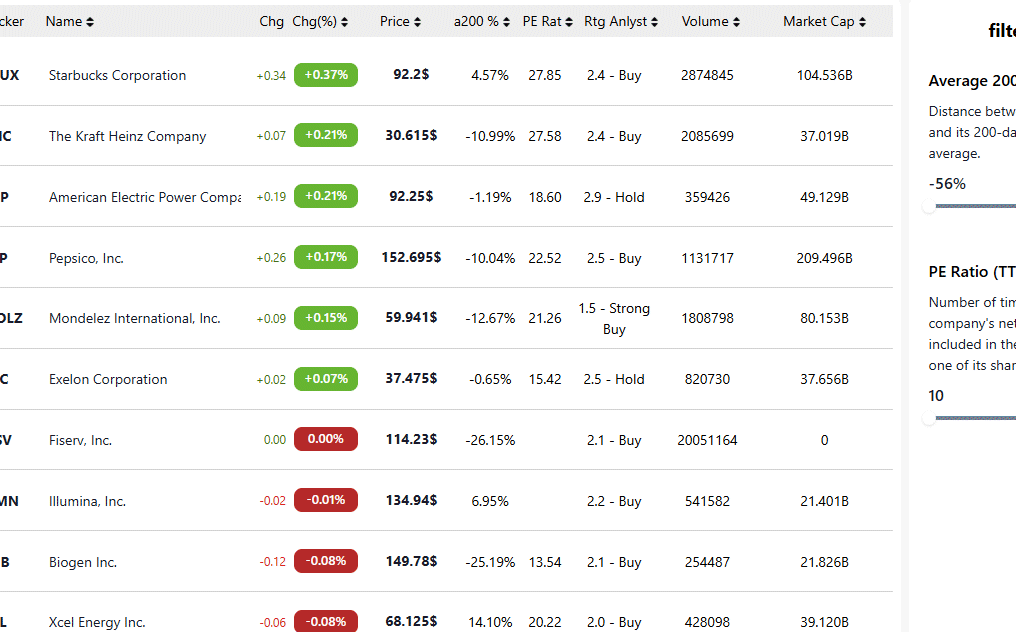
Task: Click Biogen -0.08% change badge
Action: [x=326, y=561]
